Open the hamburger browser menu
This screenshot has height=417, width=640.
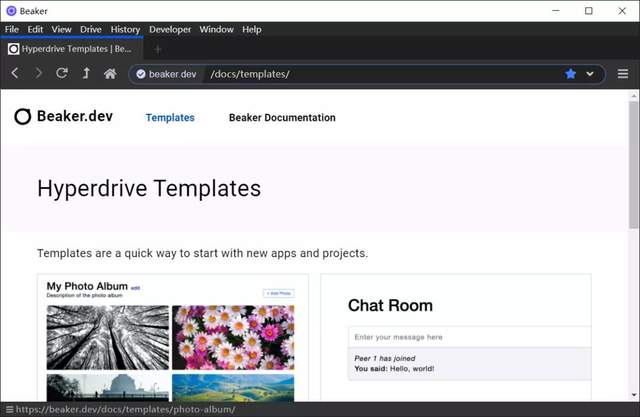tap(622, 74)
